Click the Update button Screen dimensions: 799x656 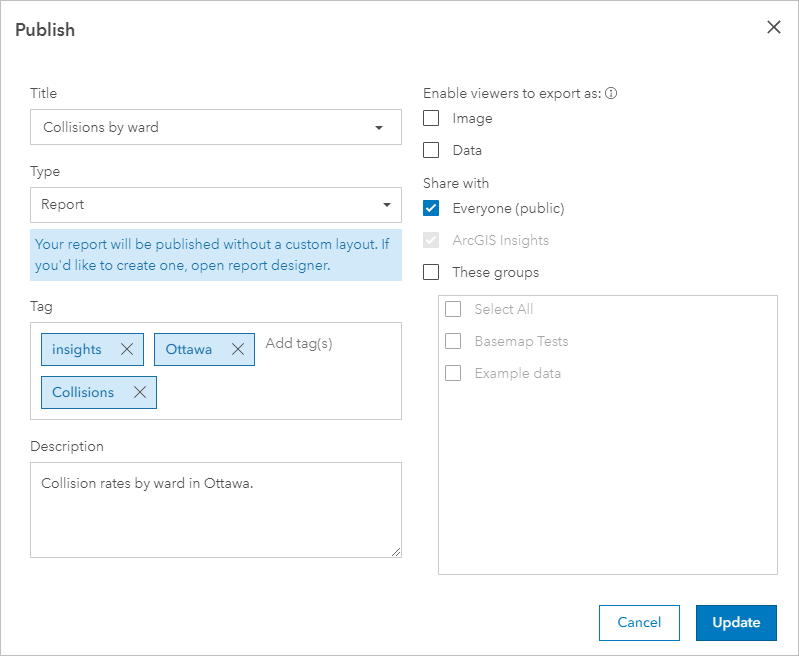(736, 622)
